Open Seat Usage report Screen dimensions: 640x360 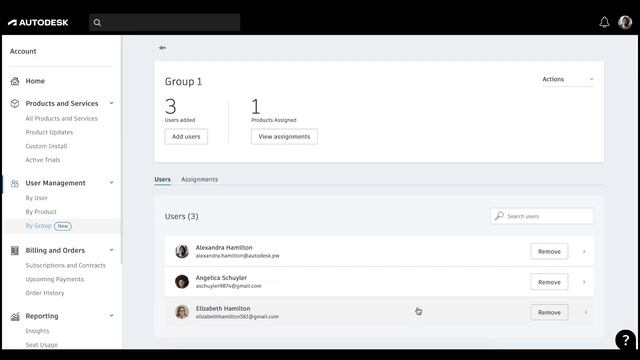point(41,344)
